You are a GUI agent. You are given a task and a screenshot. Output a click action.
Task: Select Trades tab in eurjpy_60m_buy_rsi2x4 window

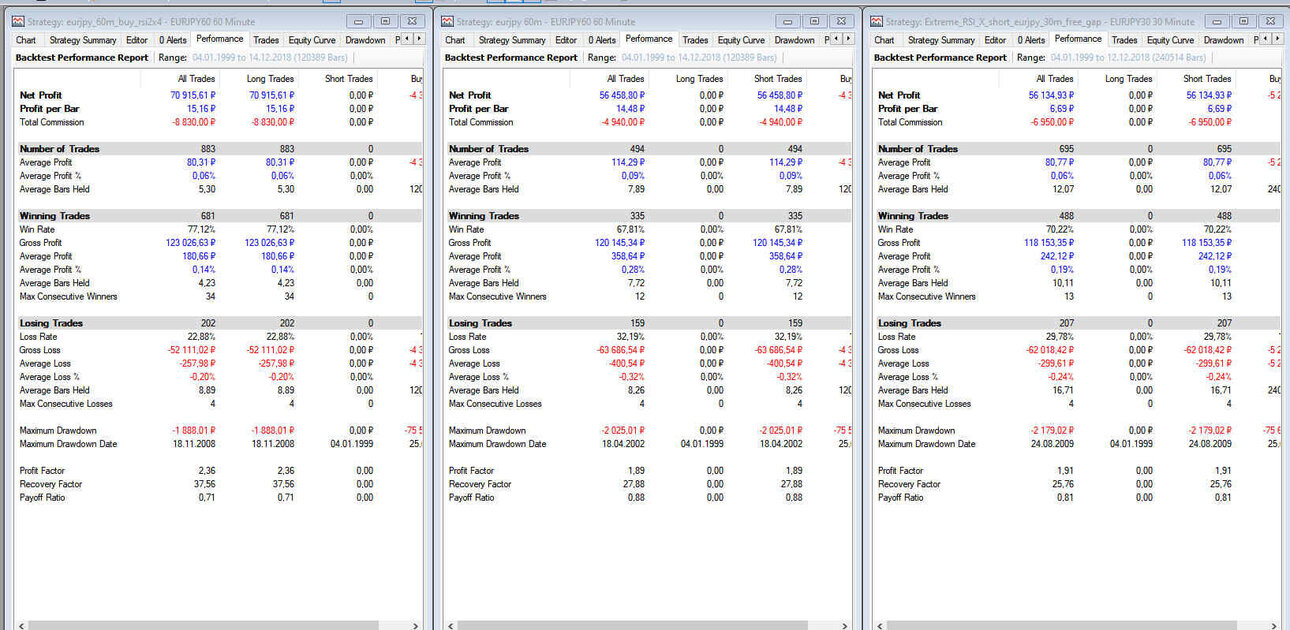(266, 40)
